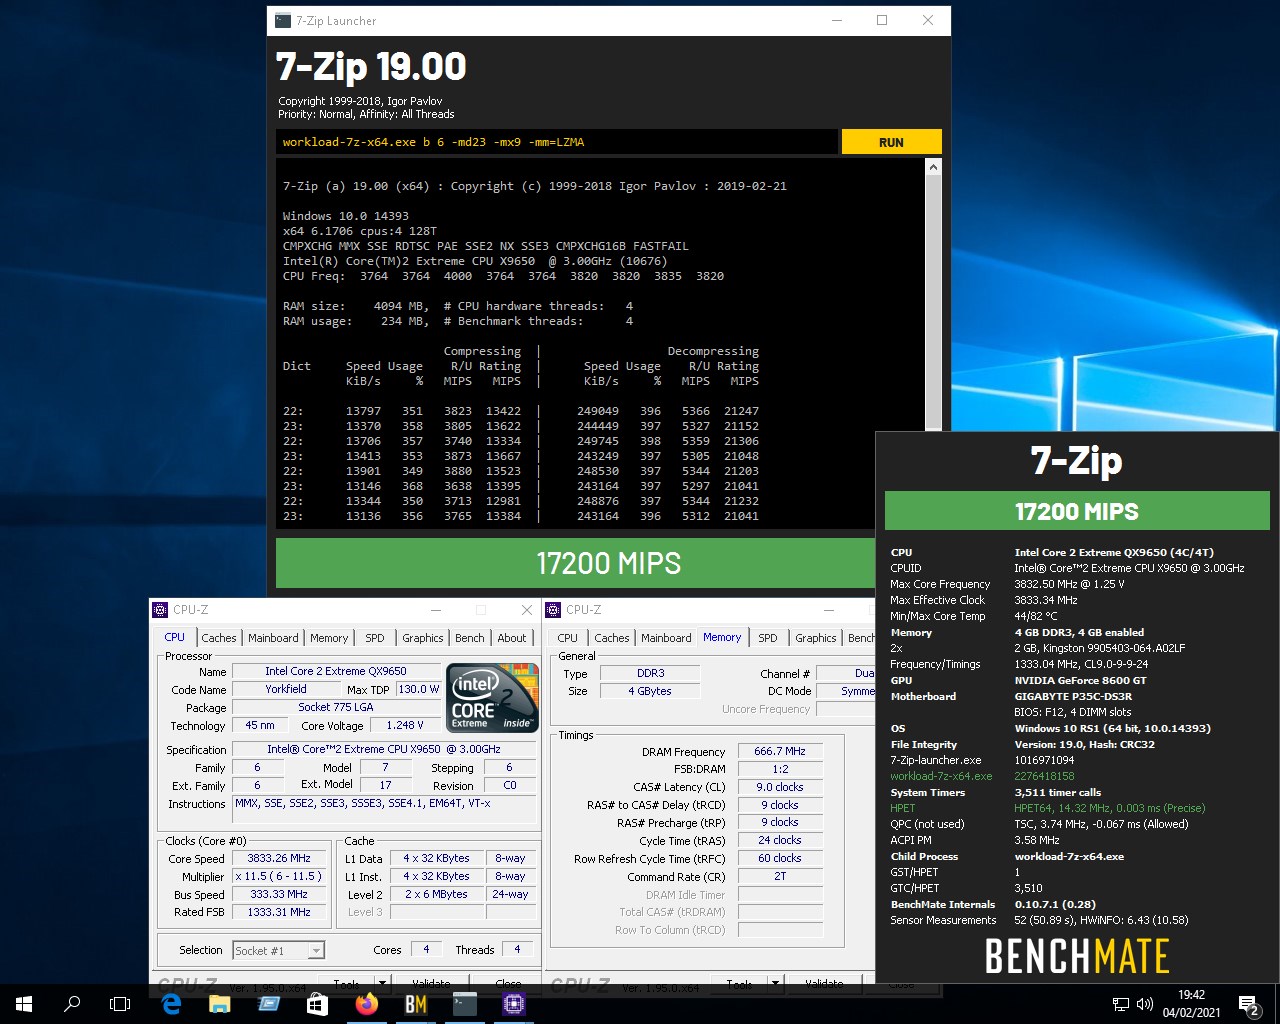1280x1024 pixels.
Task: Open Firefox from the taskbar
Action: (x=367, y=1004)
